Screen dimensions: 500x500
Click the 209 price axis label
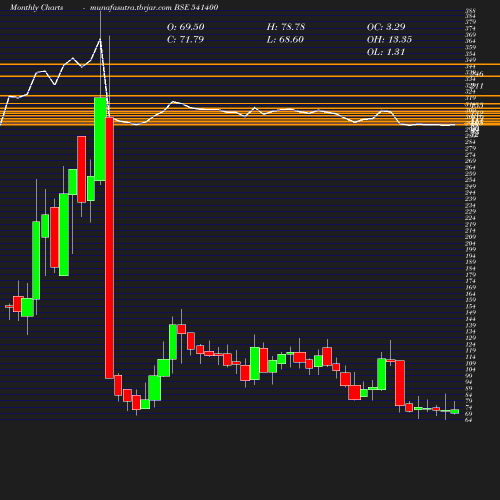470,237
